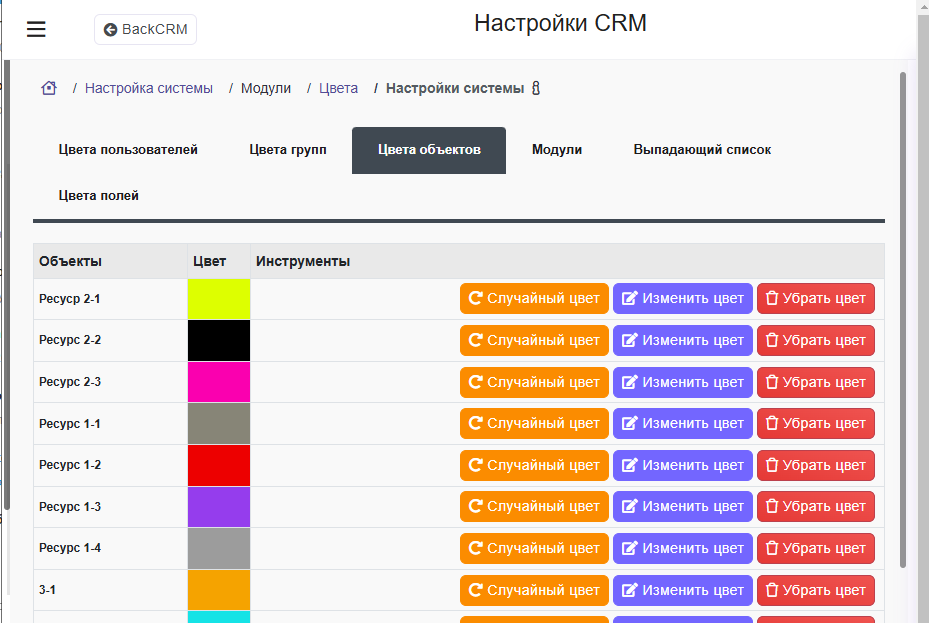929x623 pixels.
Task: Open Настройка системы breadcrumb link
Action: coord(149,88)
